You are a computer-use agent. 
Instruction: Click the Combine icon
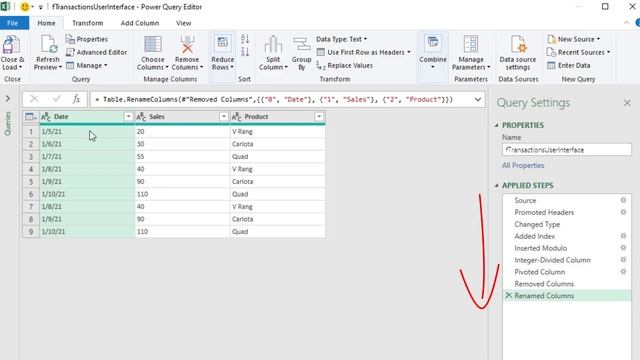pos(433,43)
